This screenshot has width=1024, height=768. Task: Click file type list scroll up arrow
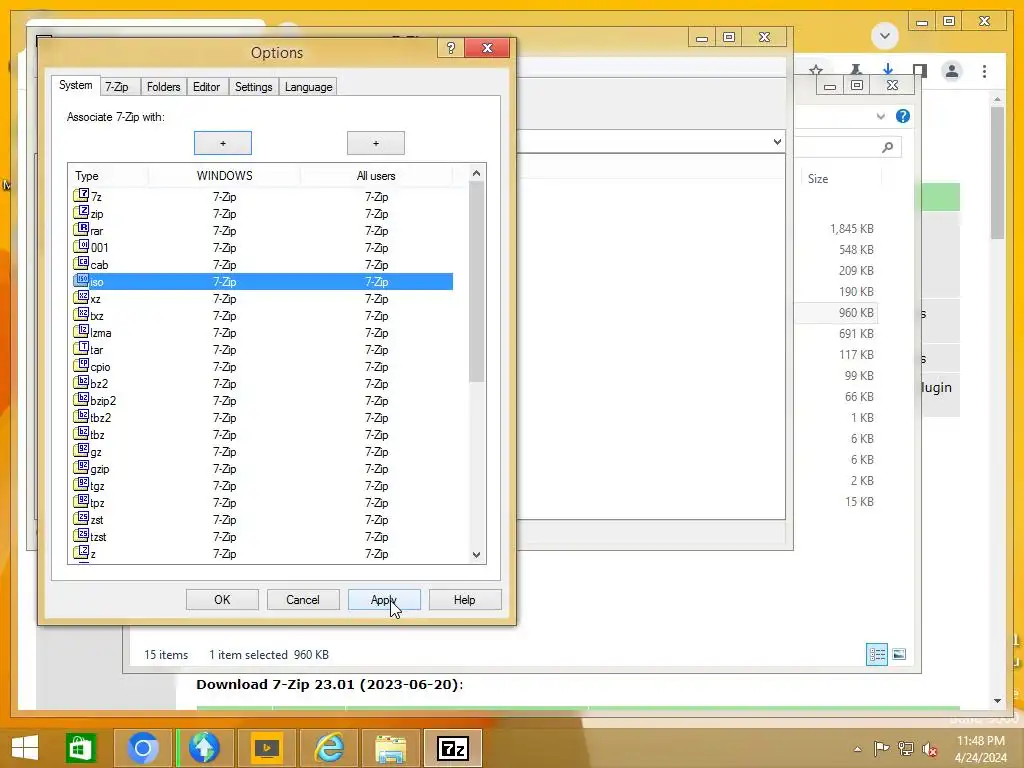(476, 173)
